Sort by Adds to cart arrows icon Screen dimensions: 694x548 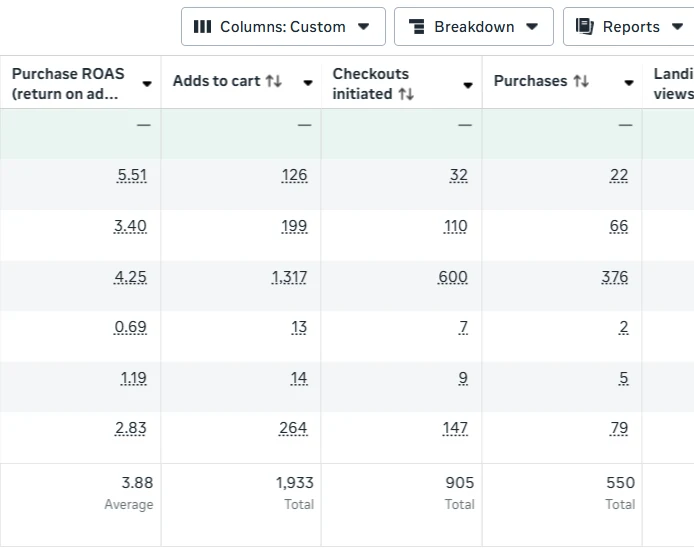click(274, 81)
